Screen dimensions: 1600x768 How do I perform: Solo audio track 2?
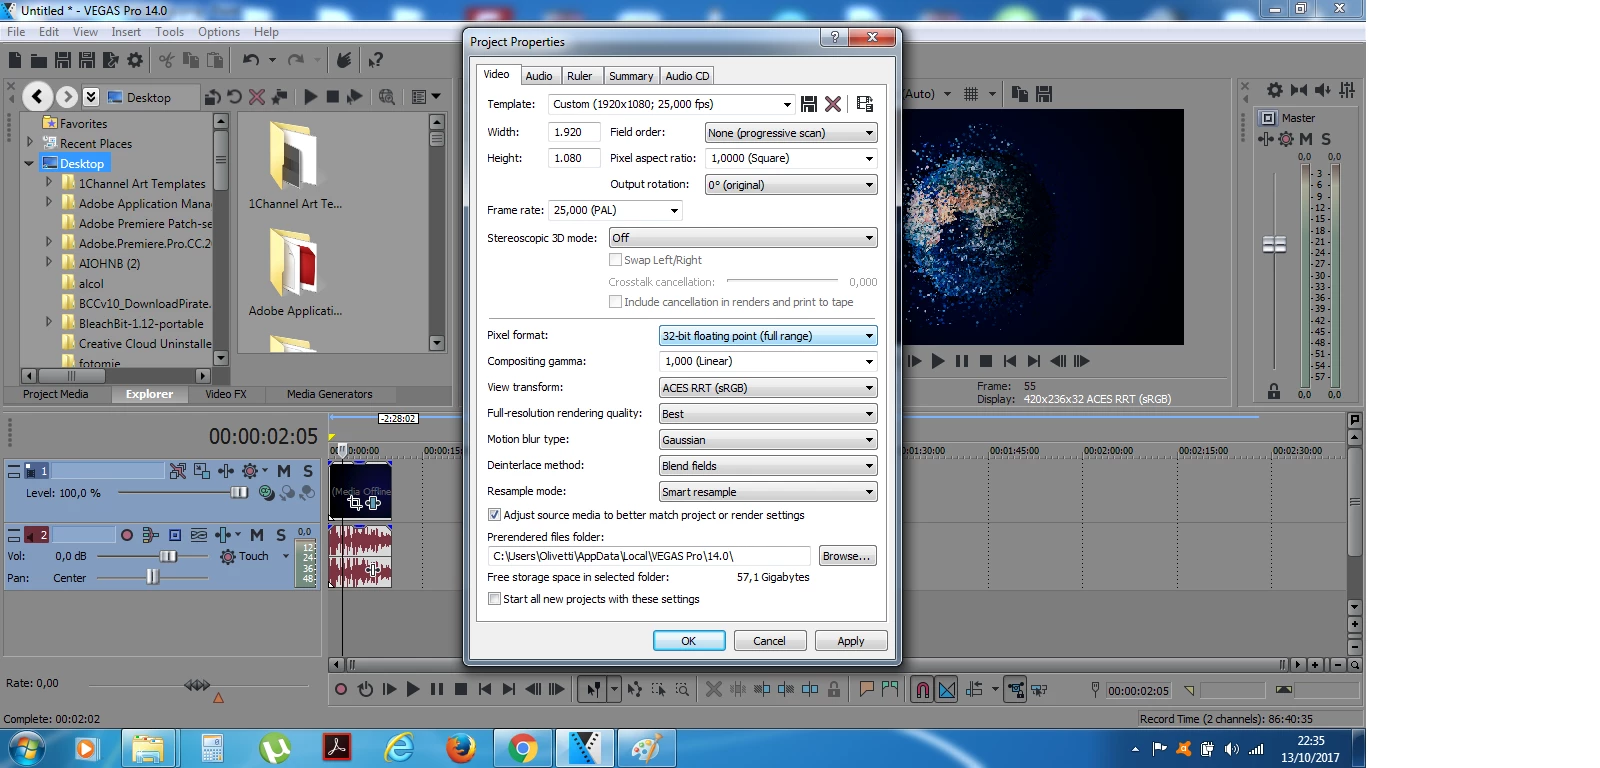[281, 535]
